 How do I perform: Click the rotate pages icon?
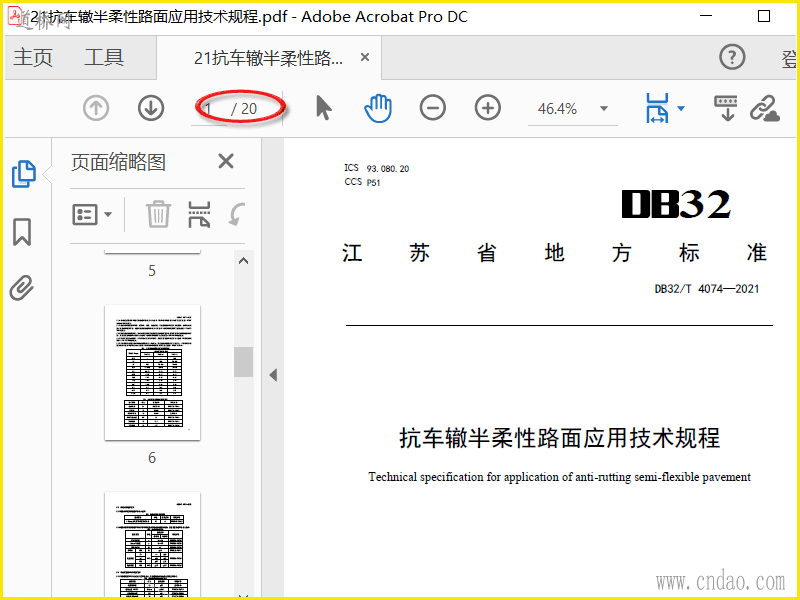coord(237,214)
